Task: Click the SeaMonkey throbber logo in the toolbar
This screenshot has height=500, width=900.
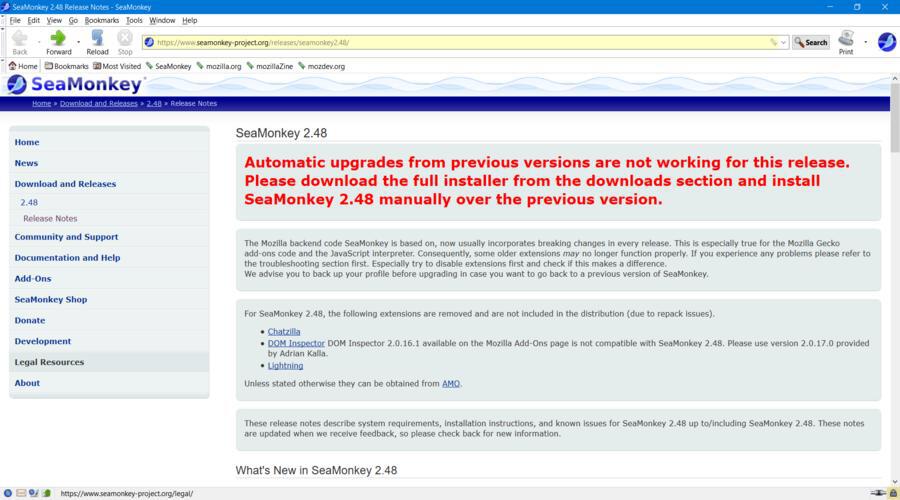Action: tap(886, 42)
